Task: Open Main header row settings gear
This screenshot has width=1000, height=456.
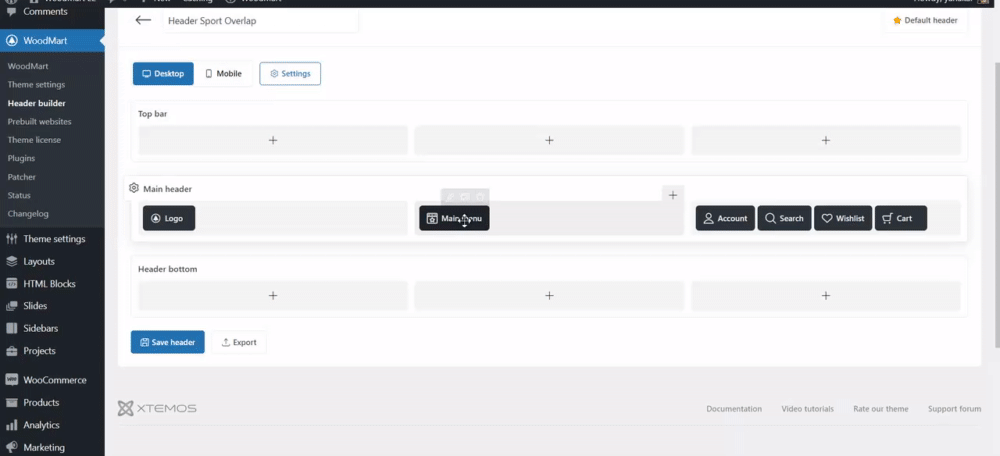Action: click(133, 188)
